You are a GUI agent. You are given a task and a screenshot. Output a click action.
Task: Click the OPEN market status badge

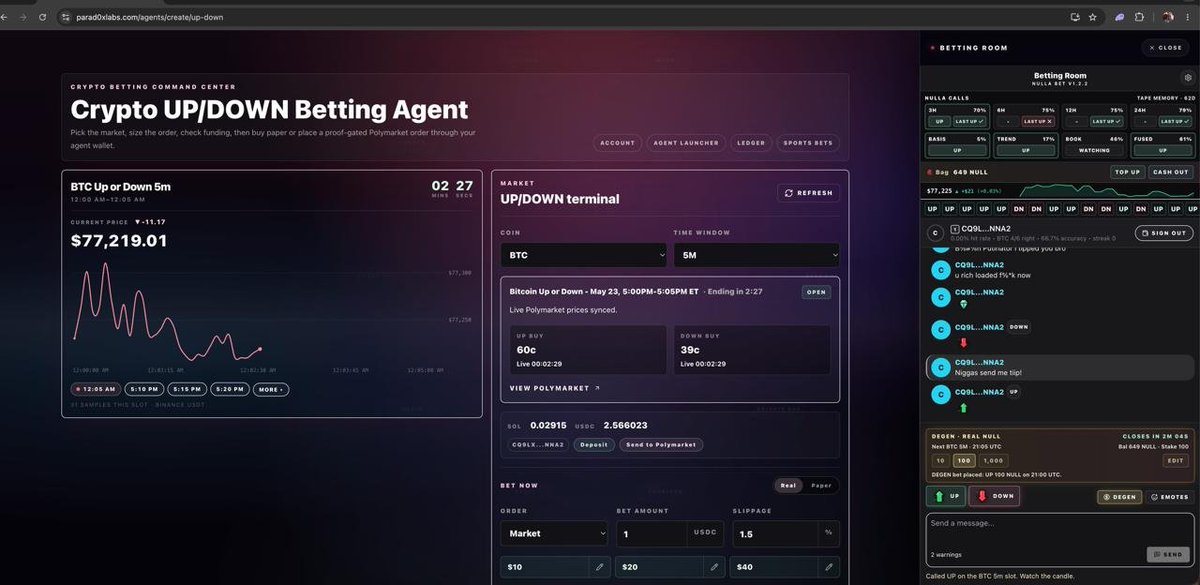pyautogui.click(x=816, y=292)
